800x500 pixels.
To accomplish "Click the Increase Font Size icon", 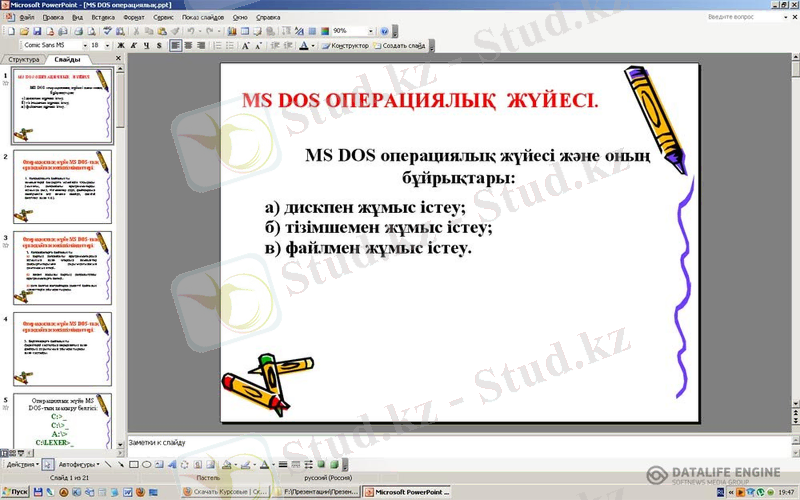I will tap(245, 45).
